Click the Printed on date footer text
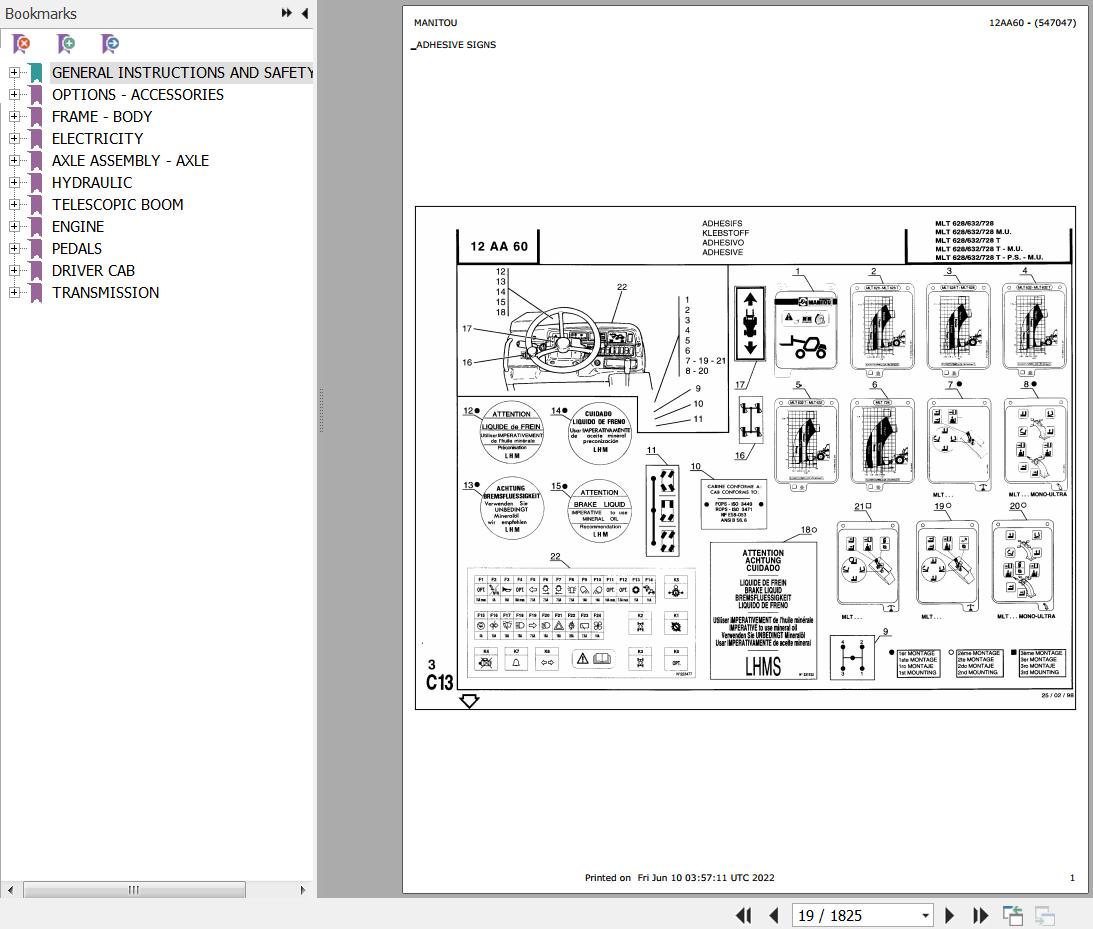The height and width of the screenshot is (929, 1093). click(680, 877)
